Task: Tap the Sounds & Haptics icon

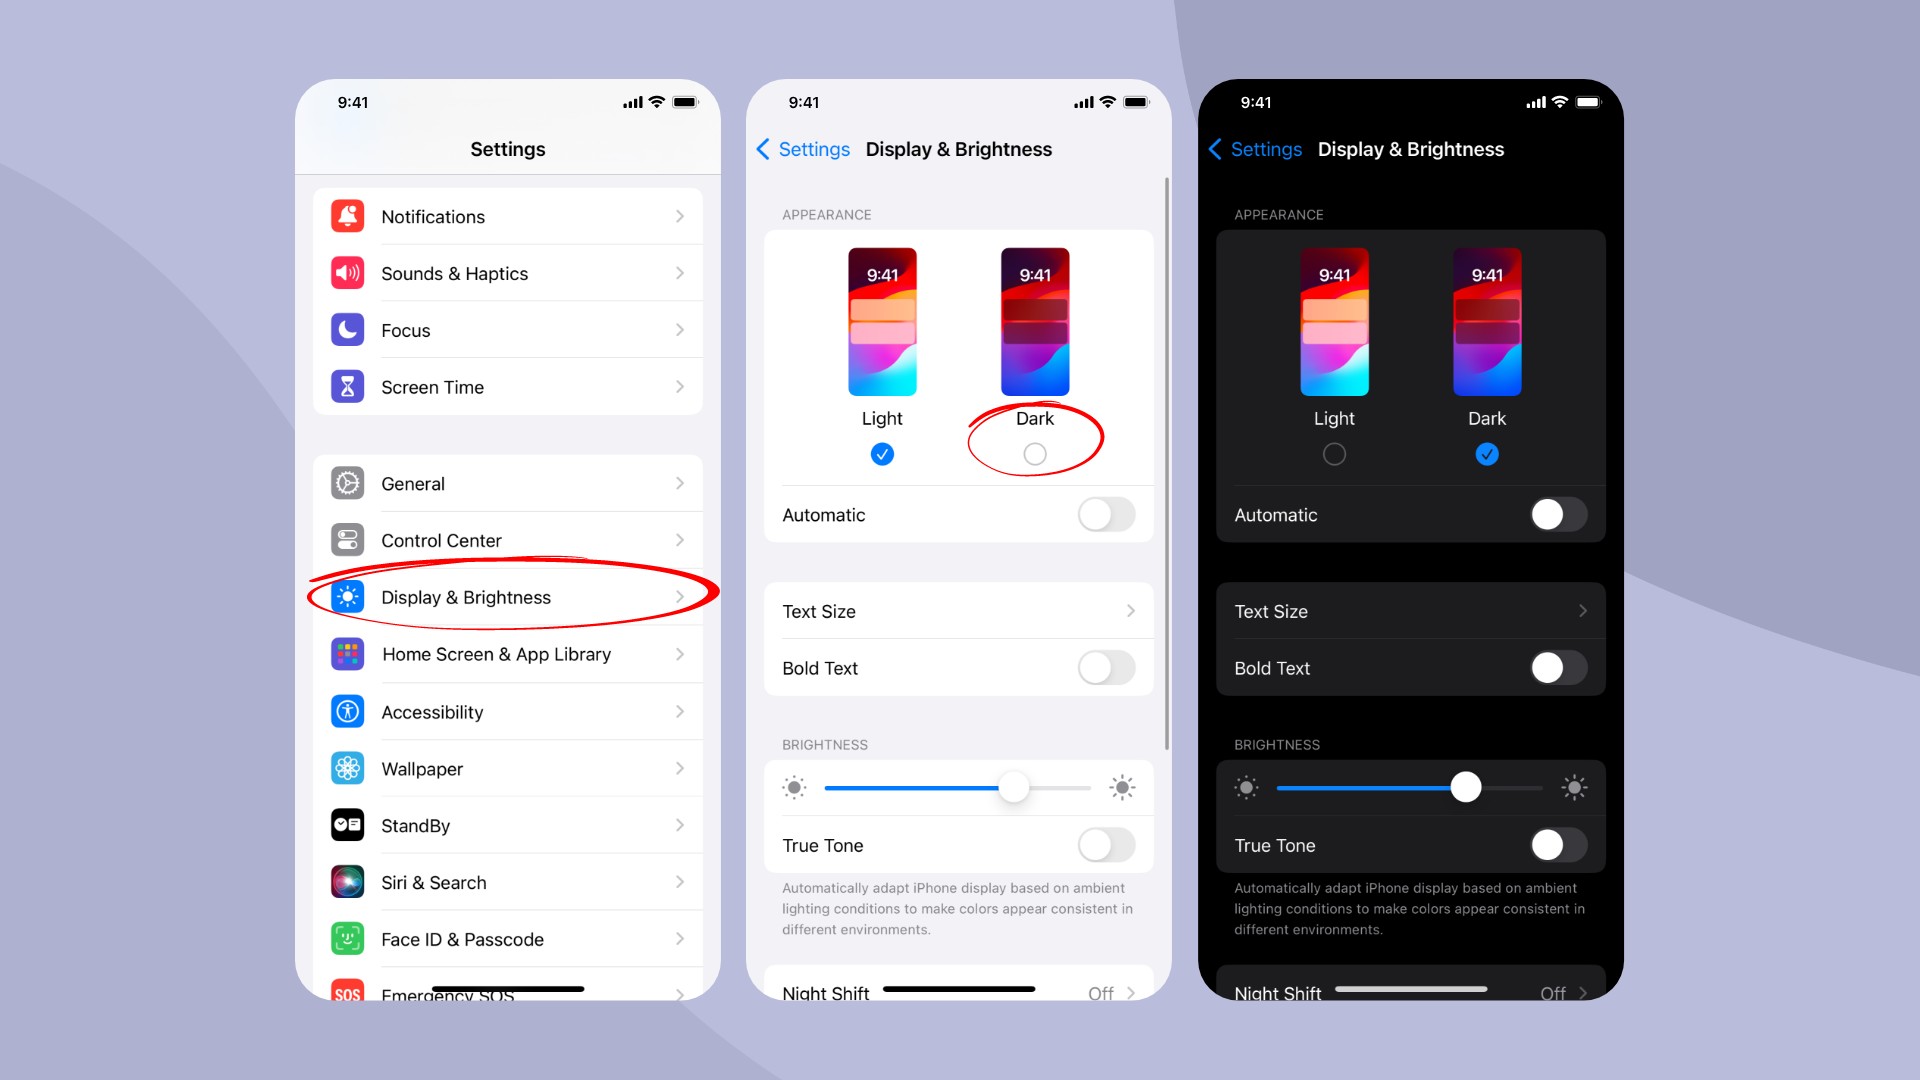Action: click(x=347, y=273)
